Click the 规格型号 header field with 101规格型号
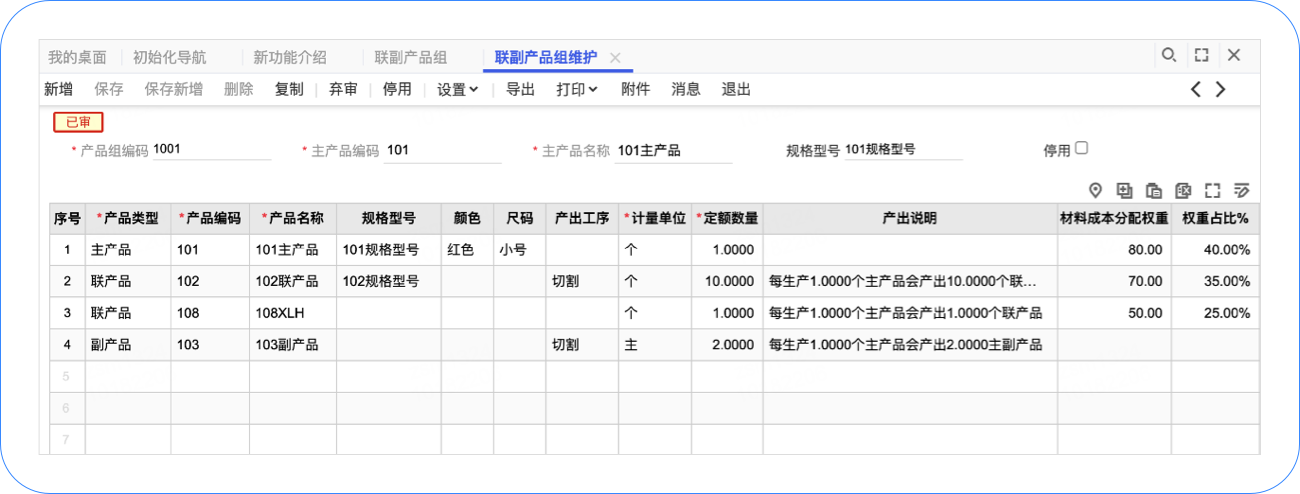This screenshot has height=494, width=1300. [902, 150]
